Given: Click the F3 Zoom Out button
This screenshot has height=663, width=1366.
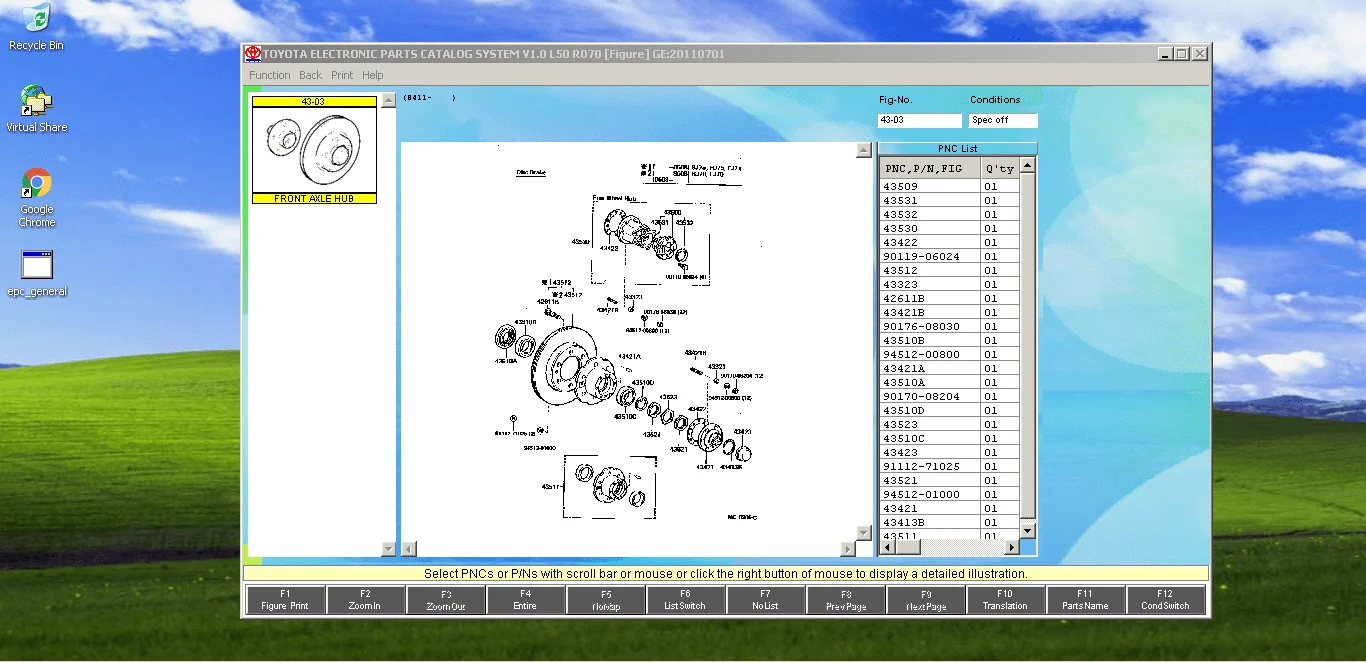Looking at the screenshot, I should (x=446, y=600).
